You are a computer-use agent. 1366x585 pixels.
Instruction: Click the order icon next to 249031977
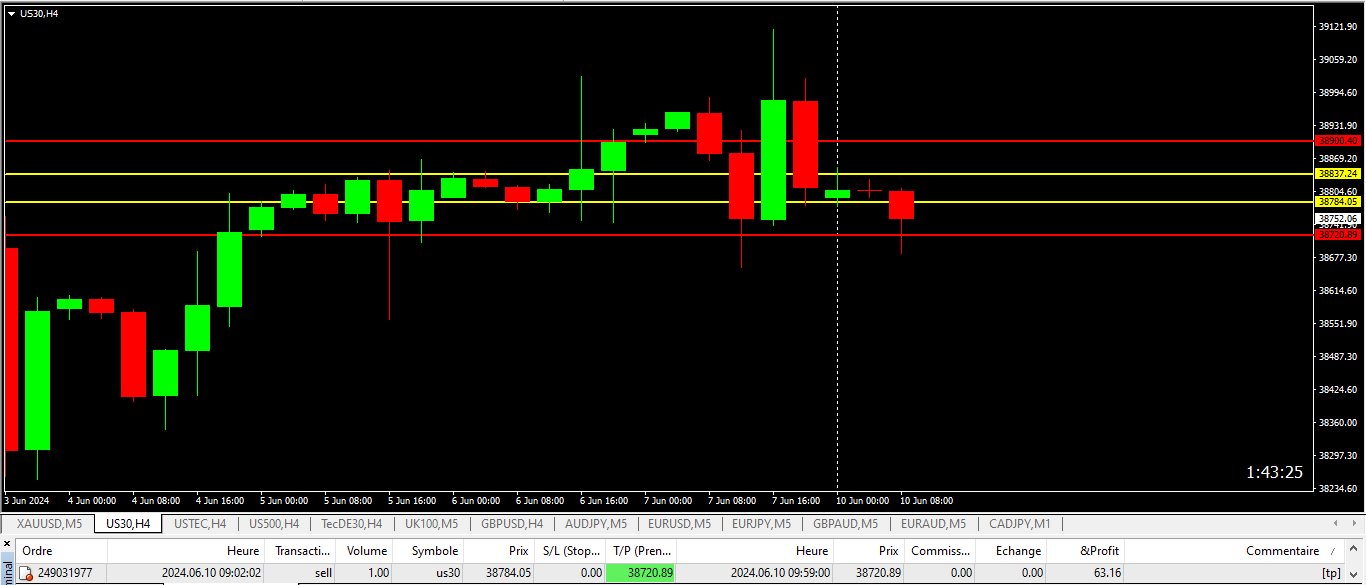[27, 573]
